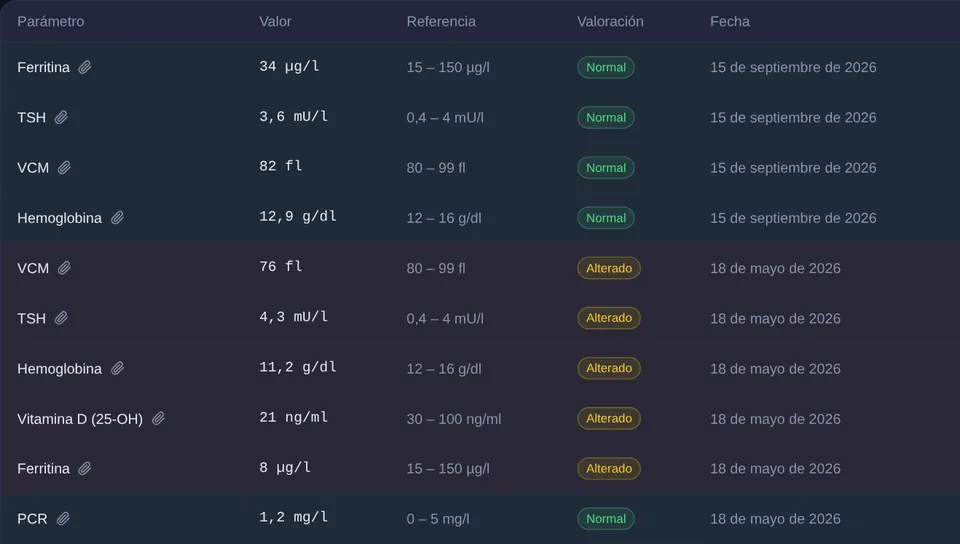
Task: Click reference range 0 – 5 mg/l
Action: 438,519
